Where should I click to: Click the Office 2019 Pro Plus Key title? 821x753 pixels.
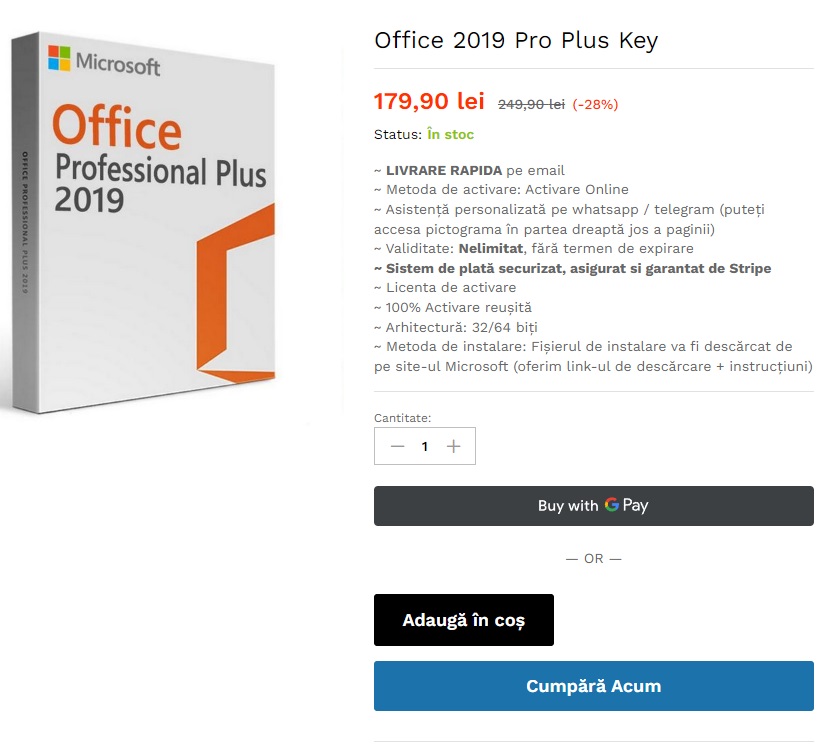516,40
